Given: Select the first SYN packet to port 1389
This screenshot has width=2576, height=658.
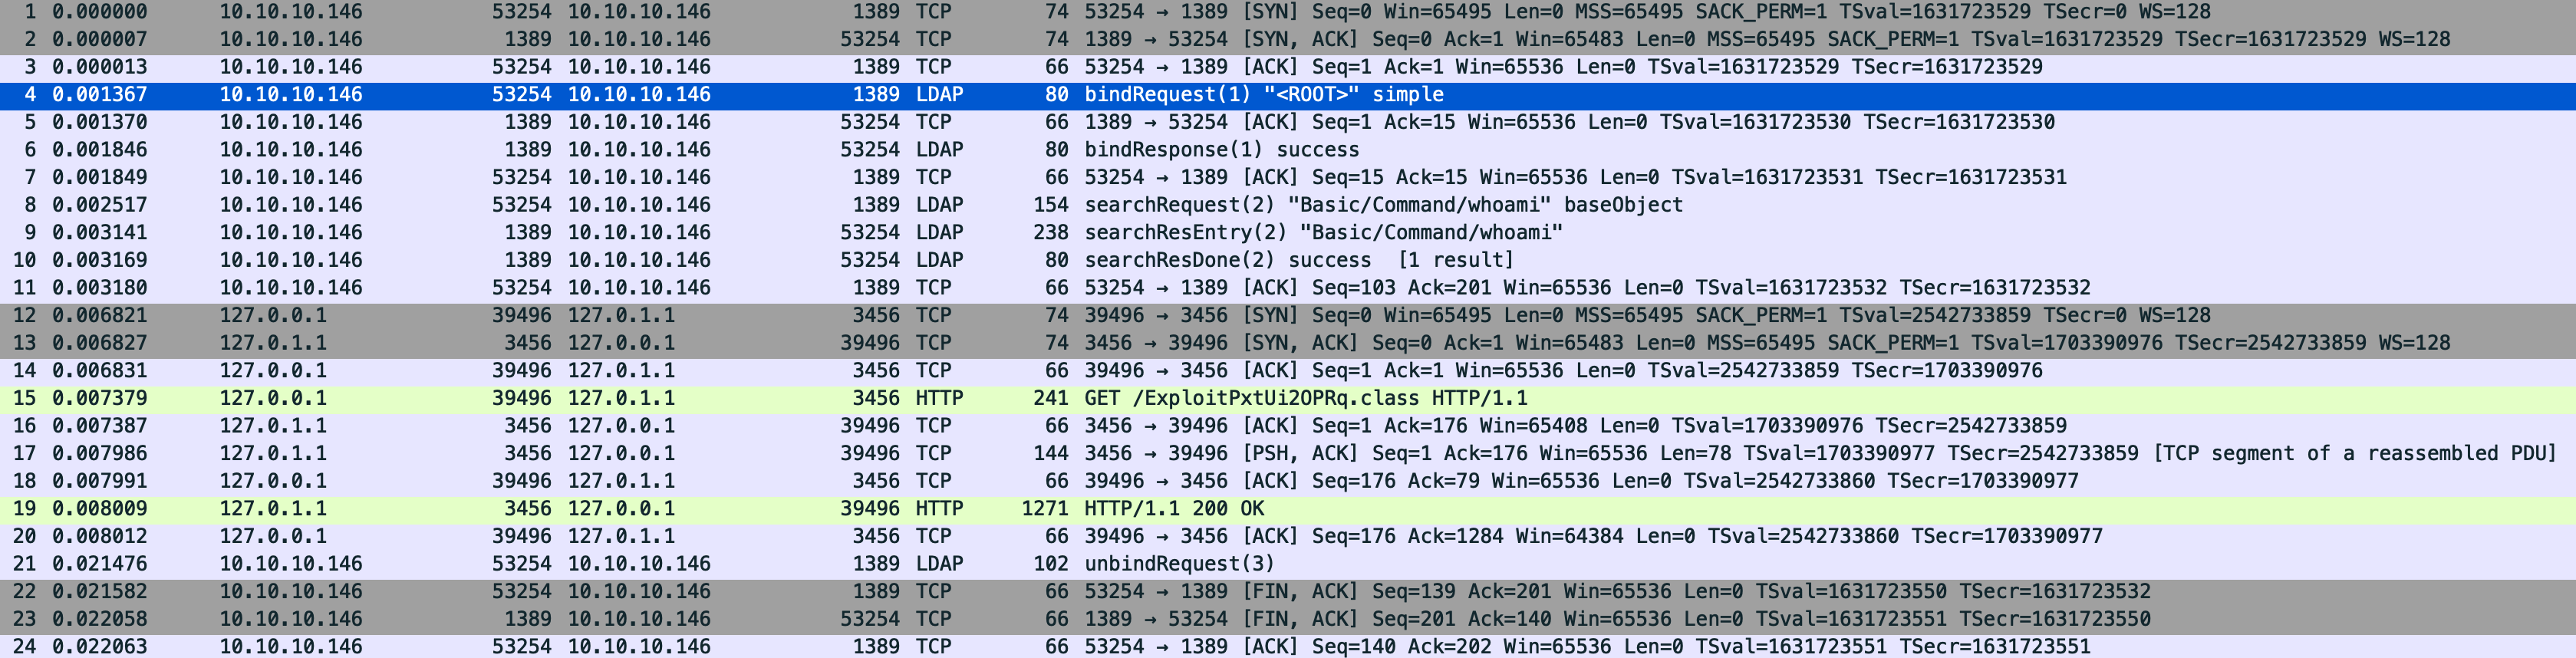Looking at the screenshot, I should click(1288, 13).
